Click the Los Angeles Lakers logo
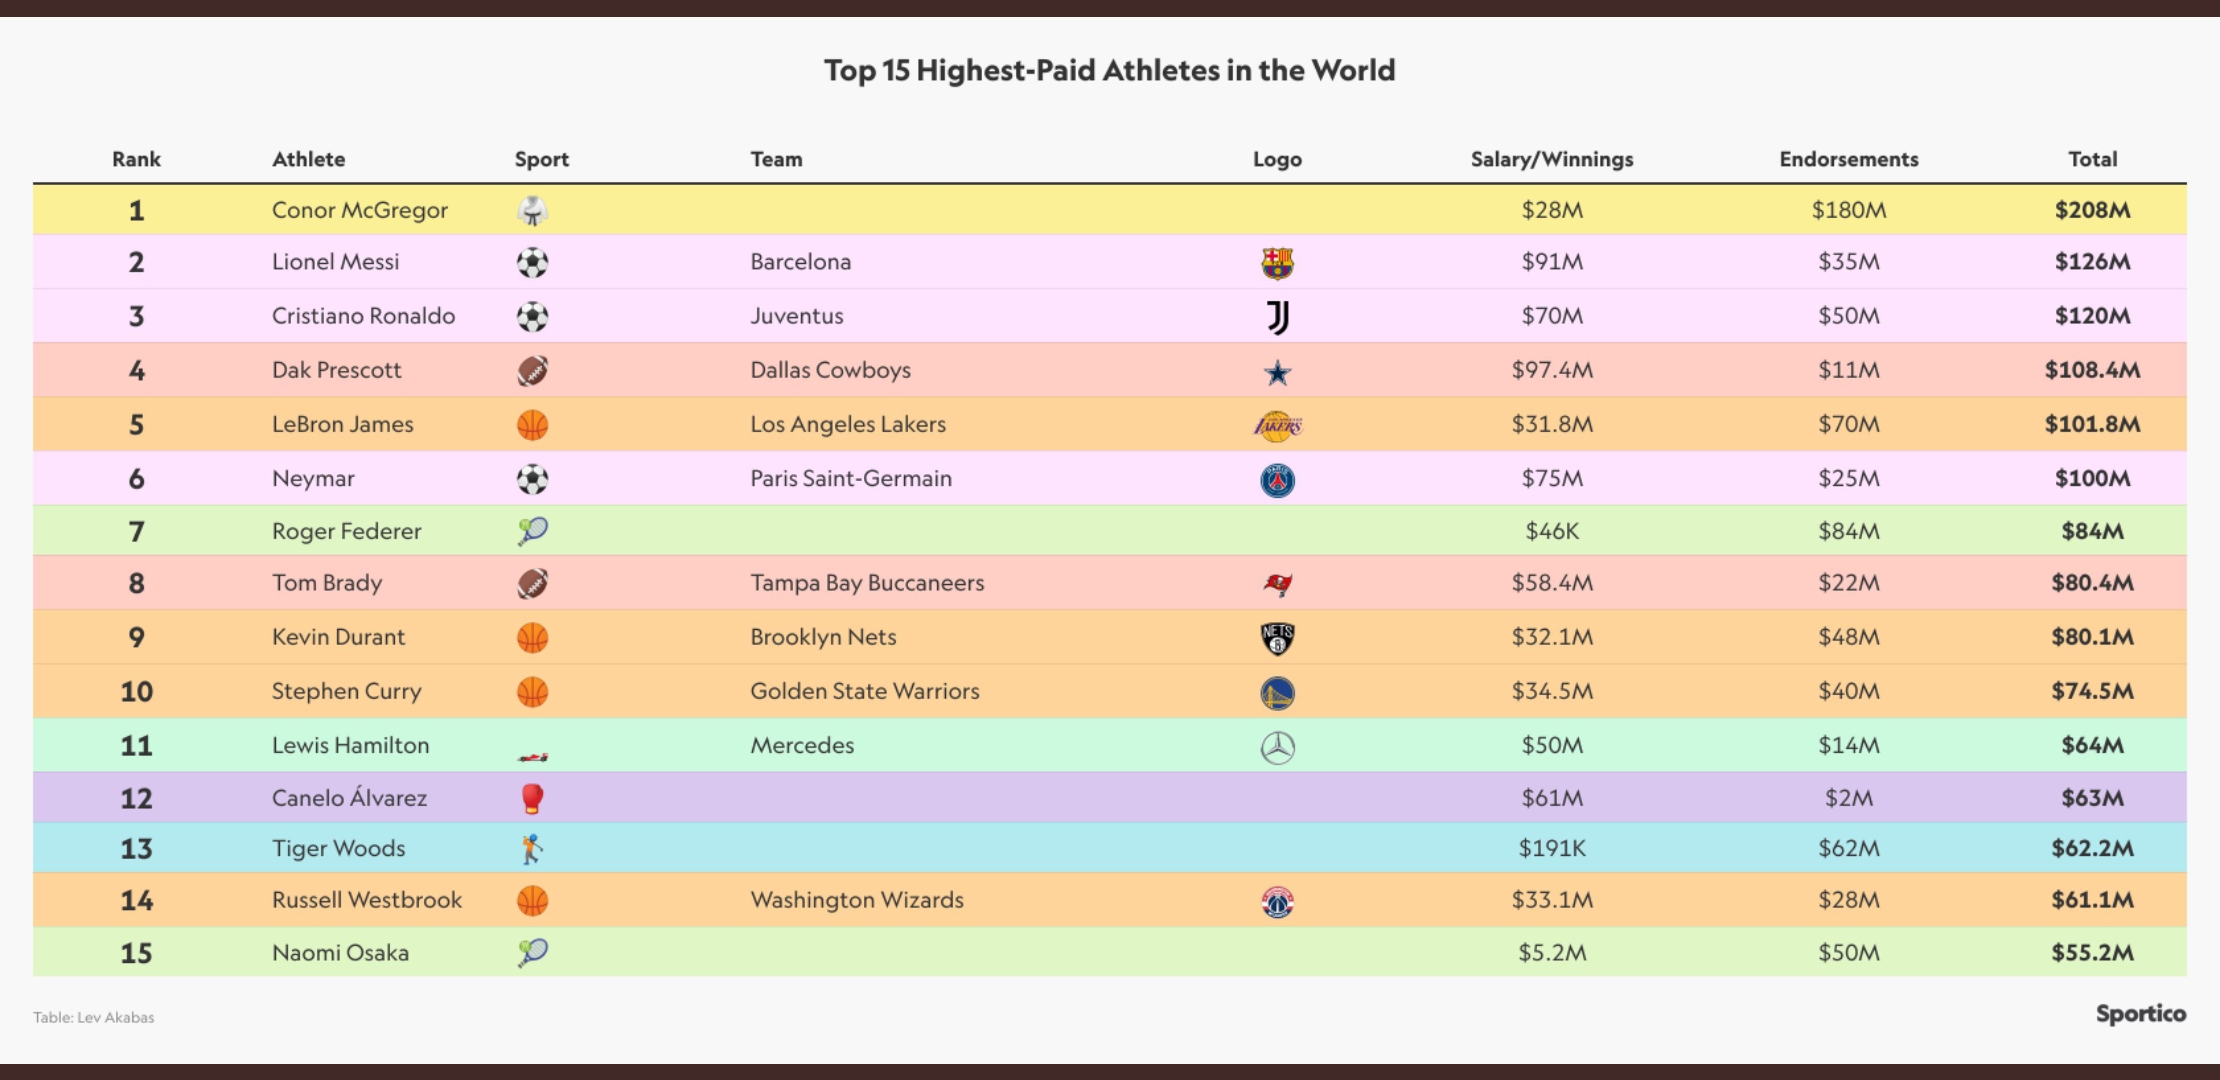 [1277, 426]
